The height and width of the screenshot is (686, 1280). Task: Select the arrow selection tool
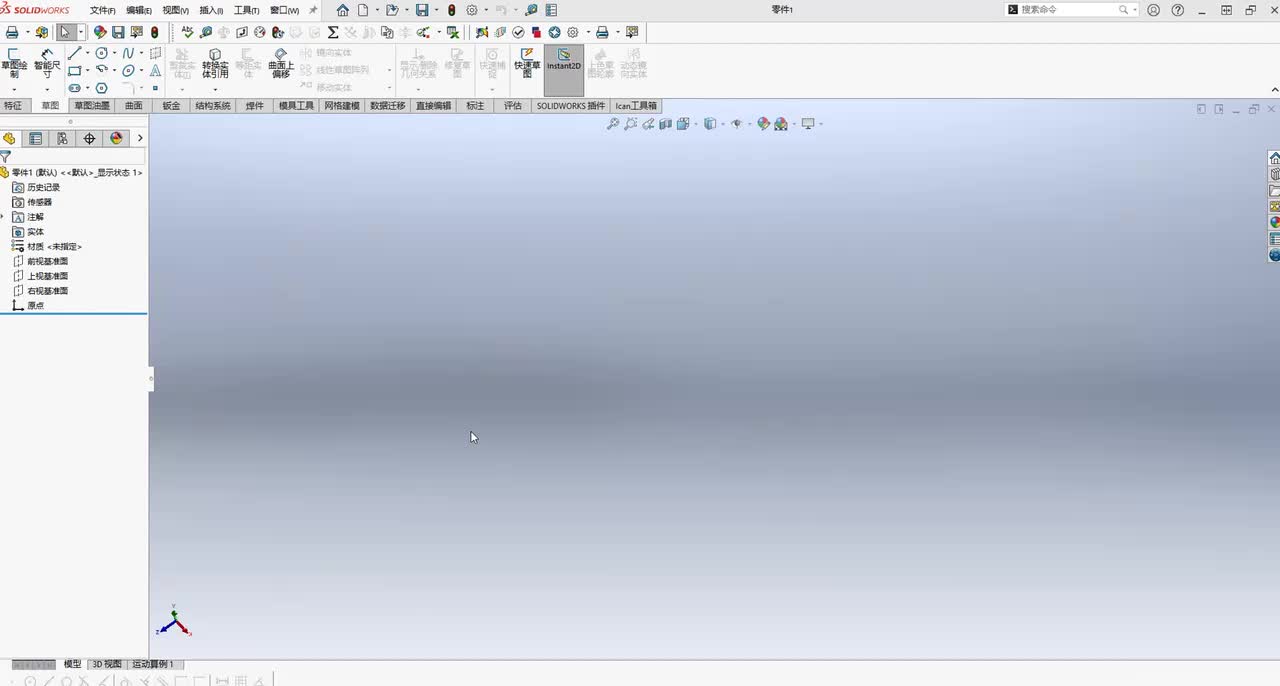pyautogui.click(x=65, y=32)
